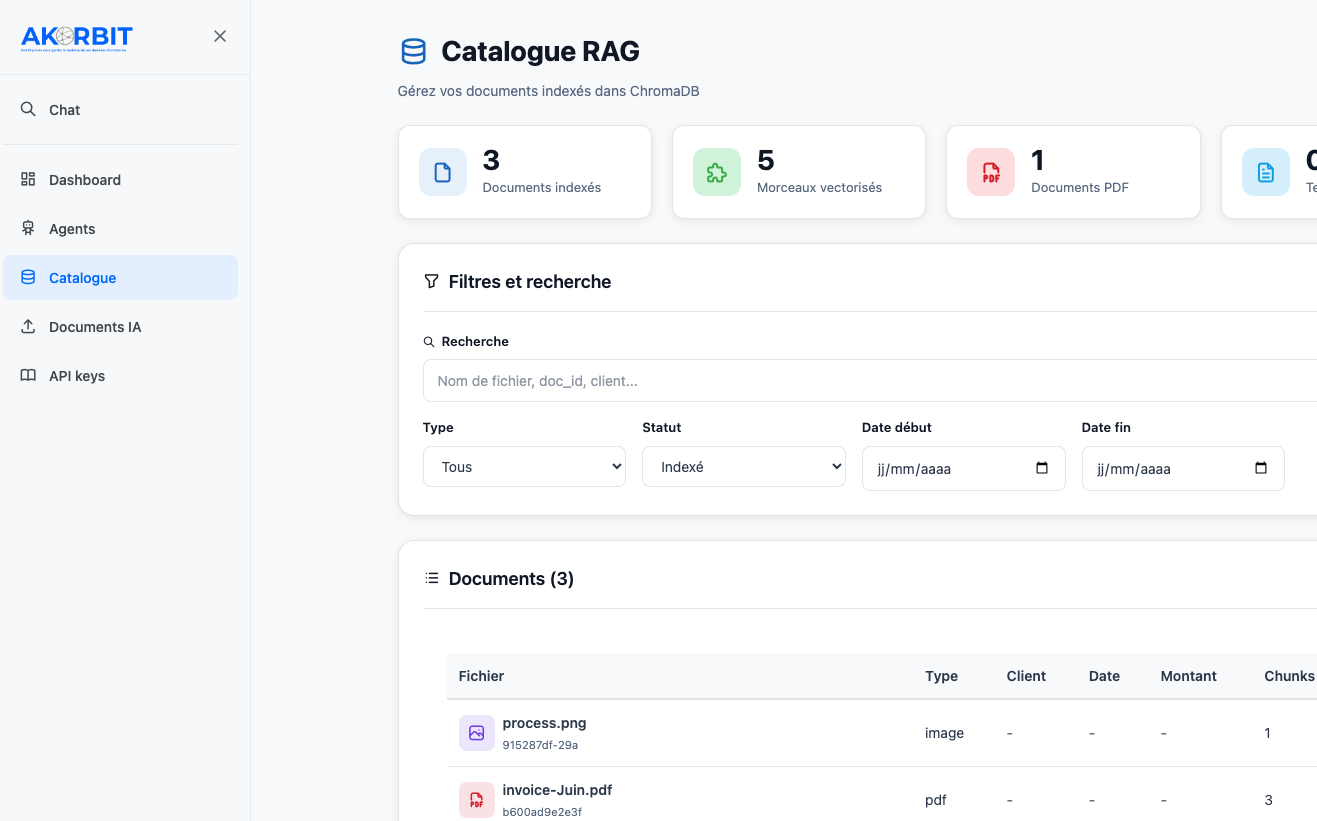This screenshot has width=1317, height=821.
Task: Open the Agents section
Action: (72, 229)
